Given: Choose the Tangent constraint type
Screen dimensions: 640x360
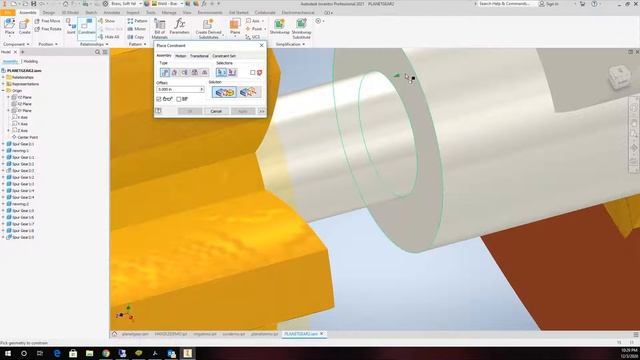Looking at the screenshot, I should [184, 72].
